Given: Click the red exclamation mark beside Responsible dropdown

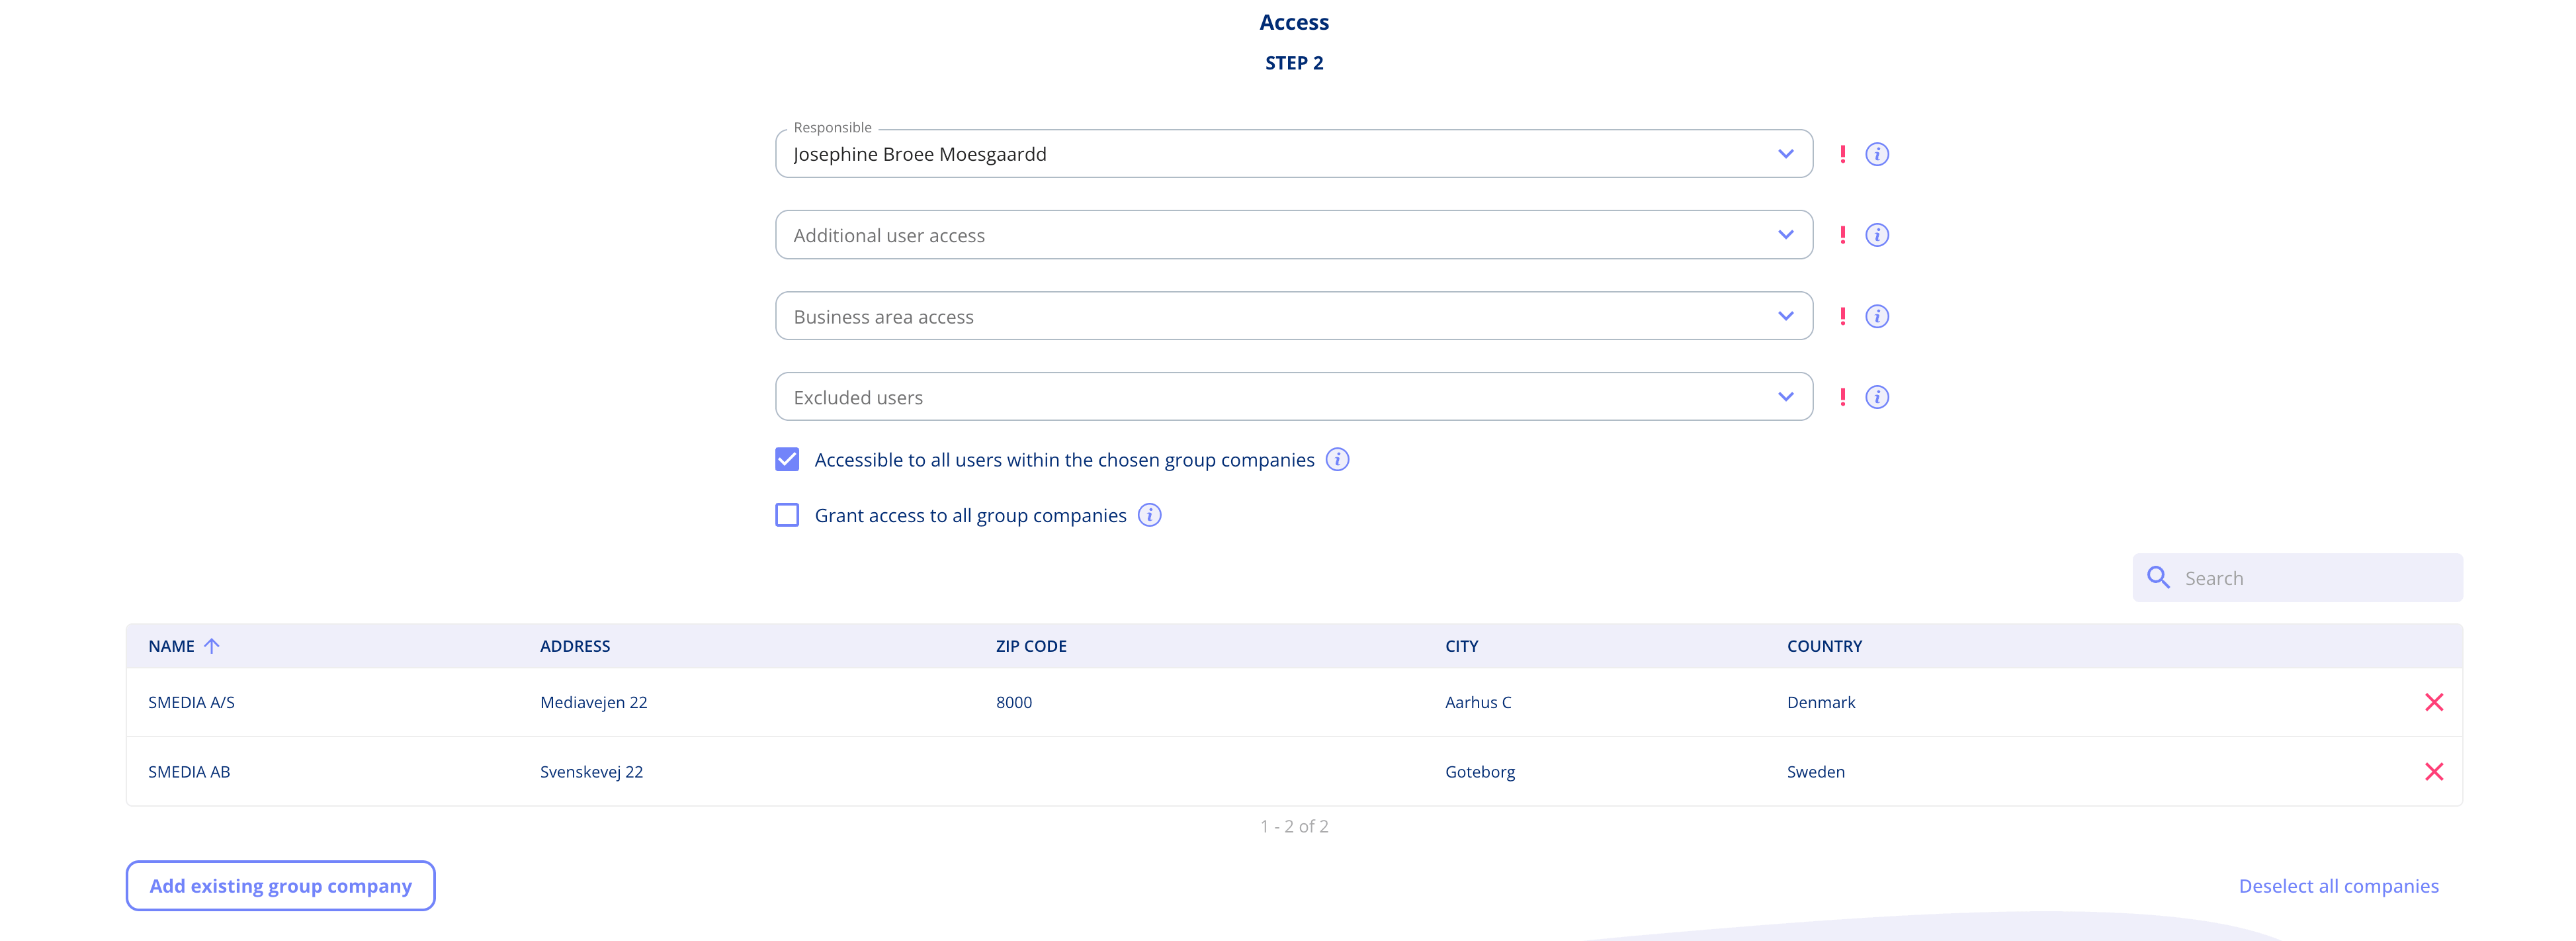Looking at the screenshot, I should point(1843,154).
